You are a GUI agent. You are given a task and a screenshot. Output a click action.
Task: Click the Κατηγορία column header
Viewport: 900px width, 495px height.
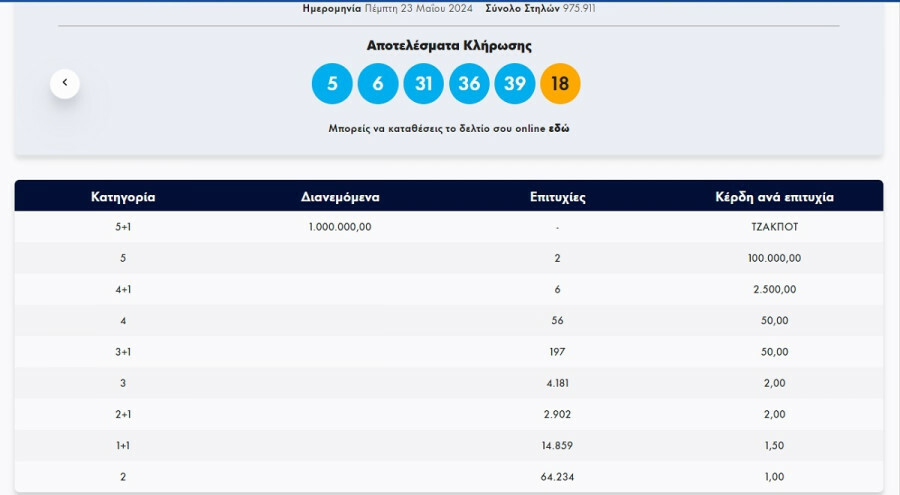click(x=123, y=197)
